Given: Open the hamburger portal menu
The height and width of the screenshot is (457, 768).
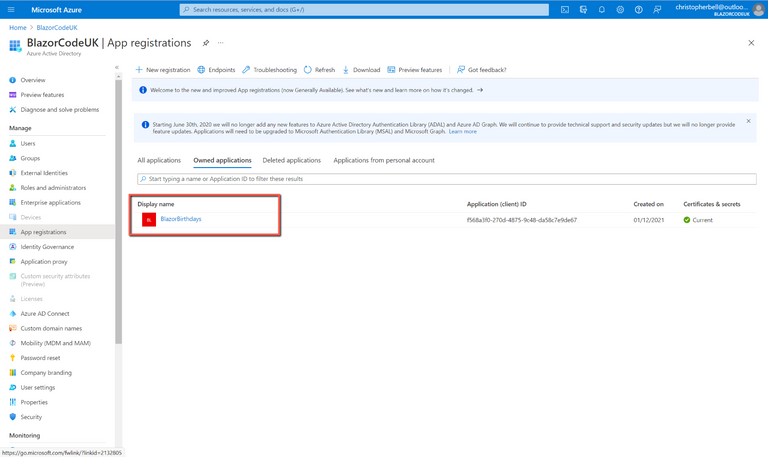Looking at the screenshot, I should coord(11,10).
